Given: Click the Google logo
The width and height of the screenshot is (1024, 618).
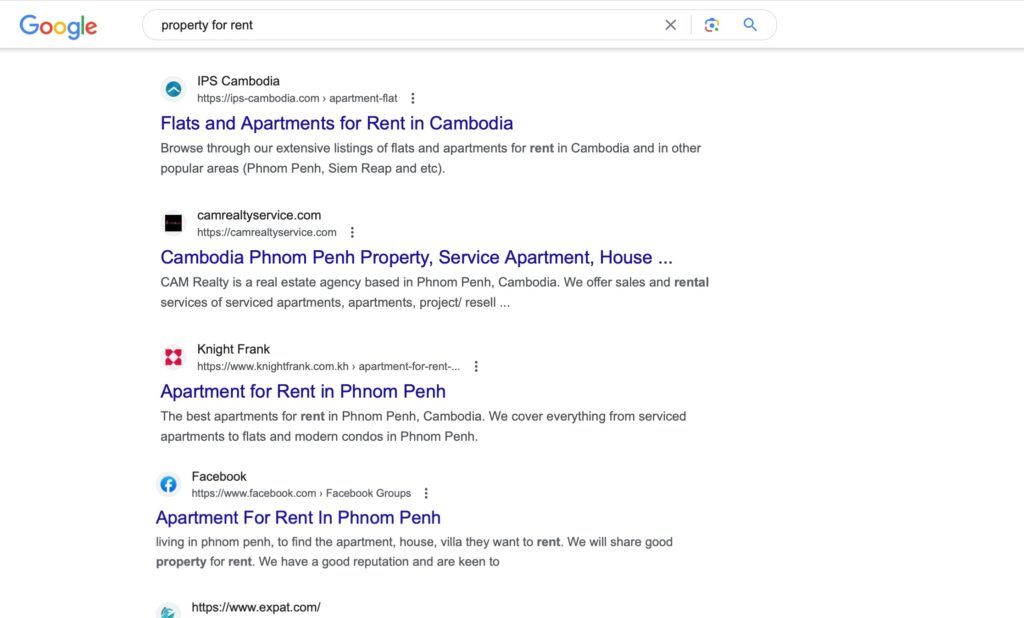Looking at the screenshot, I should [58, 26].
